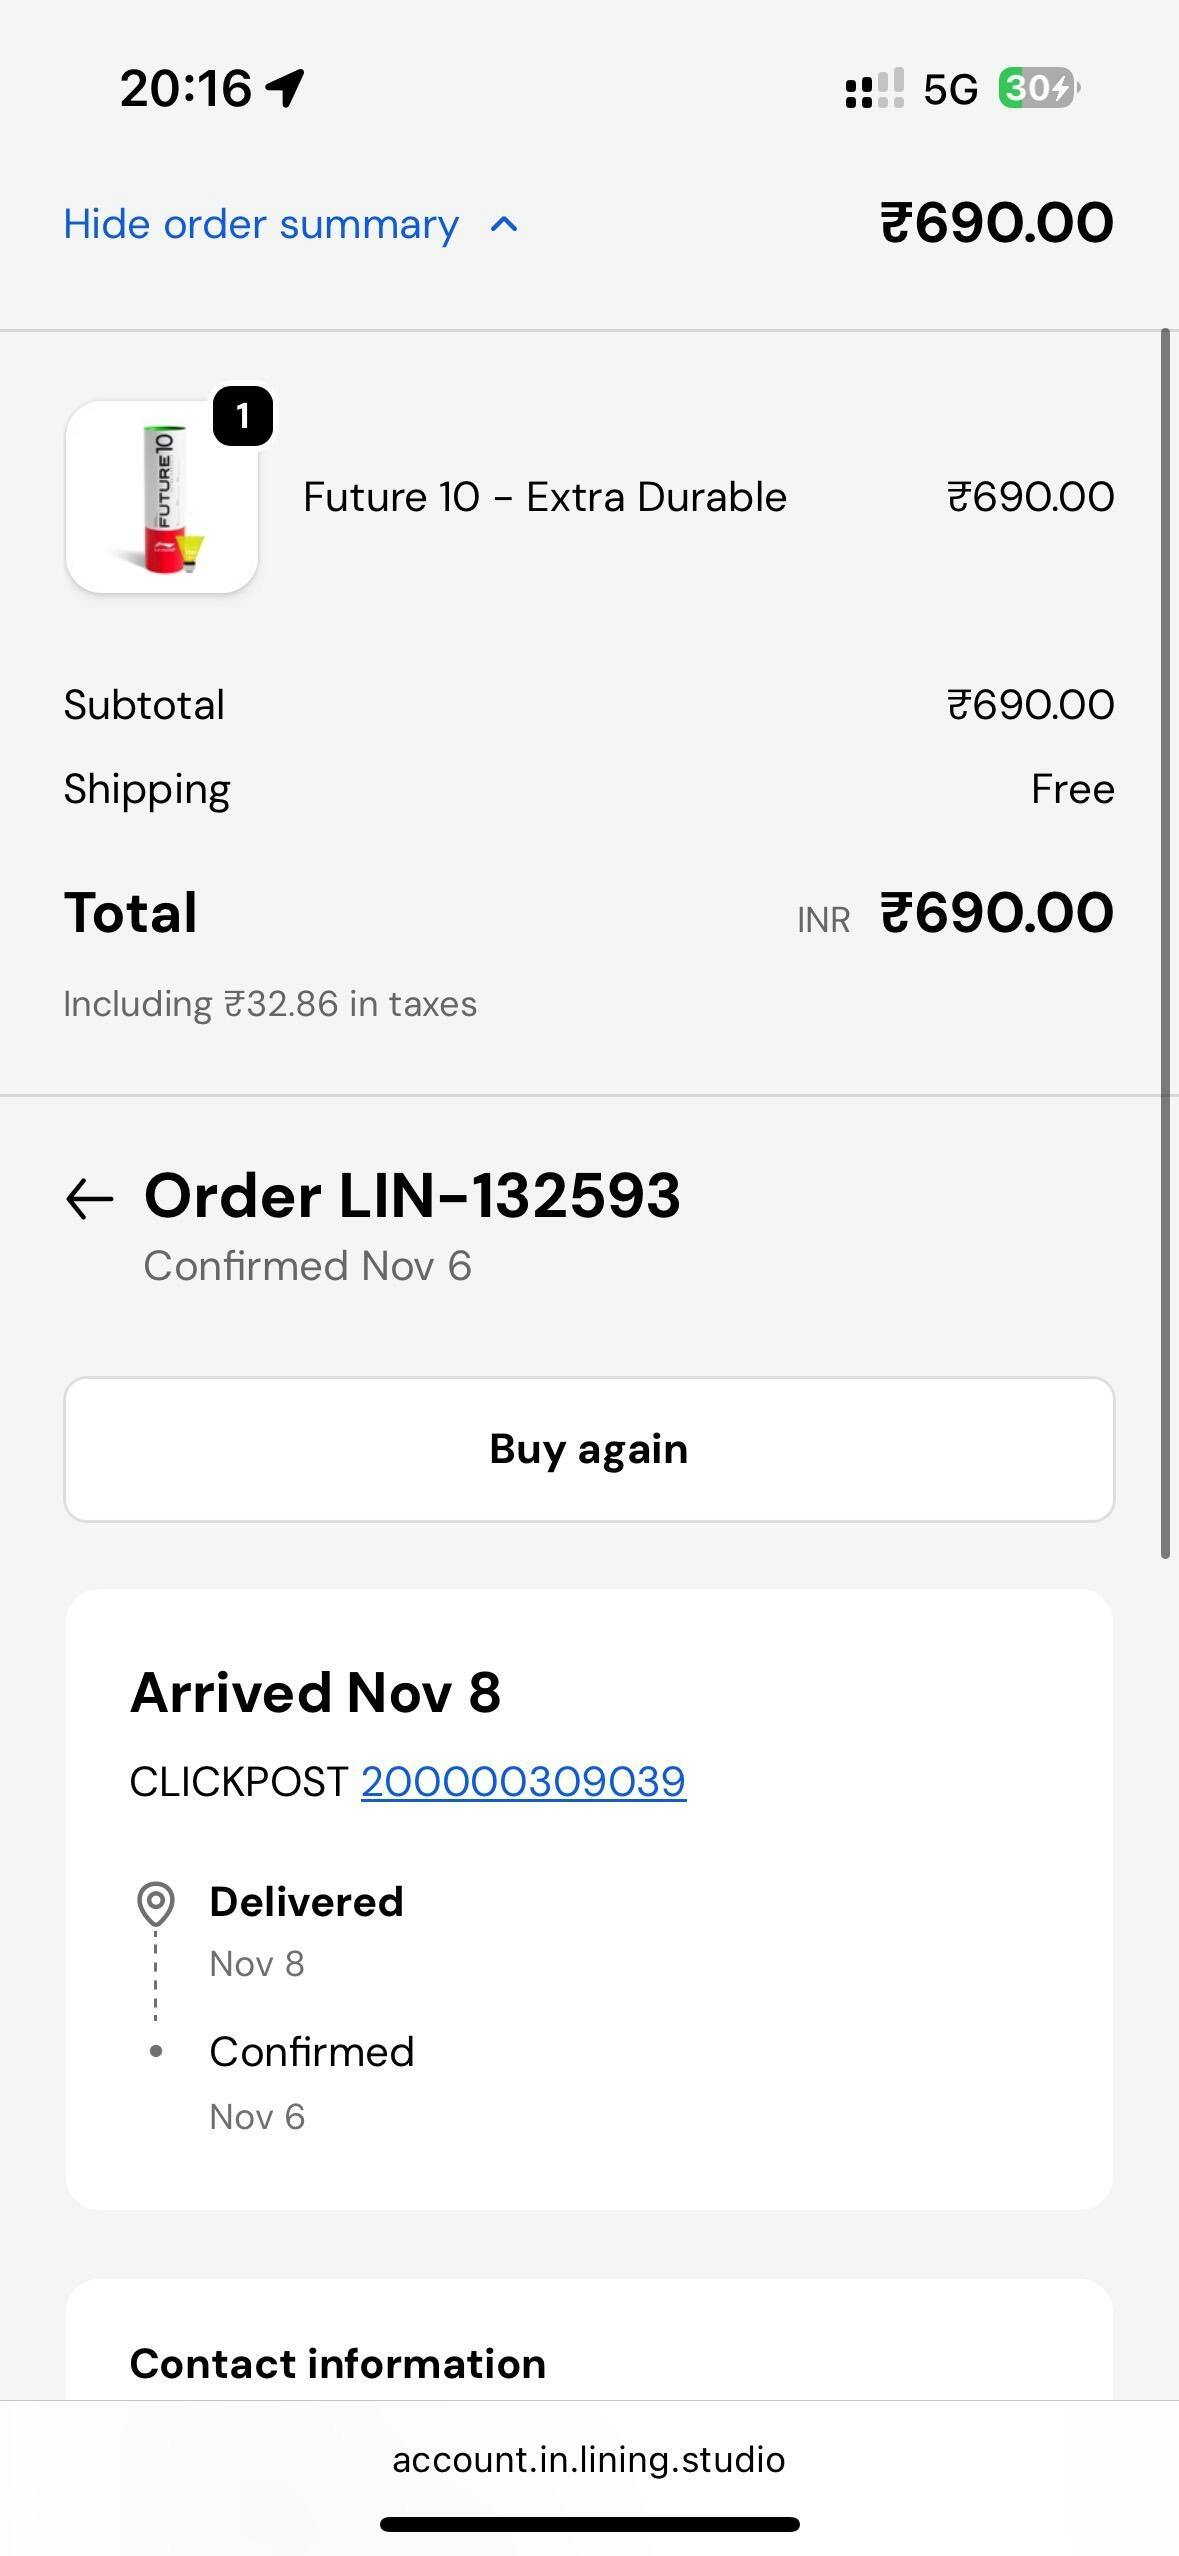Tap the Order LIN-132593 heading
This screenshot has height=2556, width=1179.
click(412, 1195)
